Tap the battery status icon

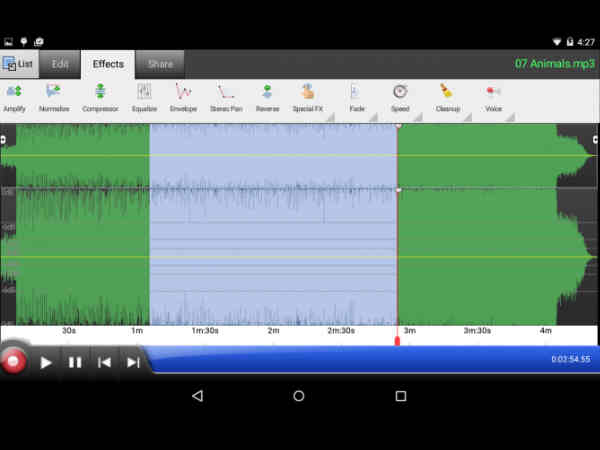coord(570,42)
